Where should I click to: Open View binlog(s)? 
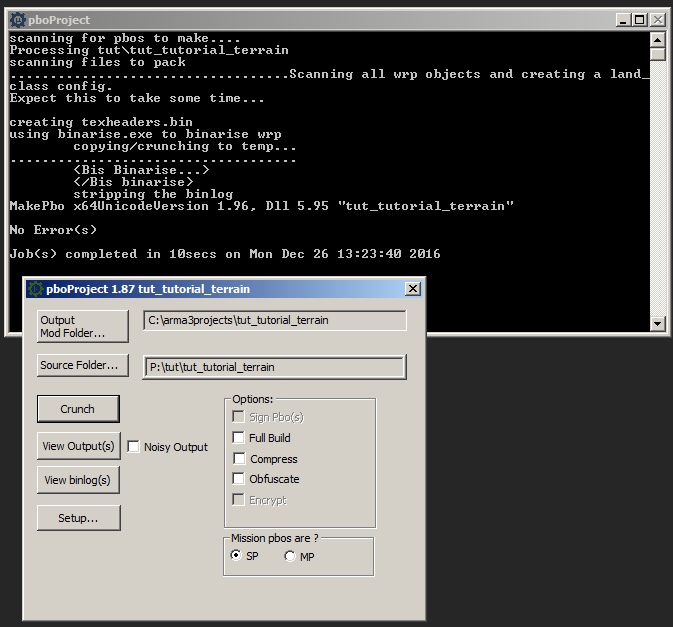click(x=78, y=480)
